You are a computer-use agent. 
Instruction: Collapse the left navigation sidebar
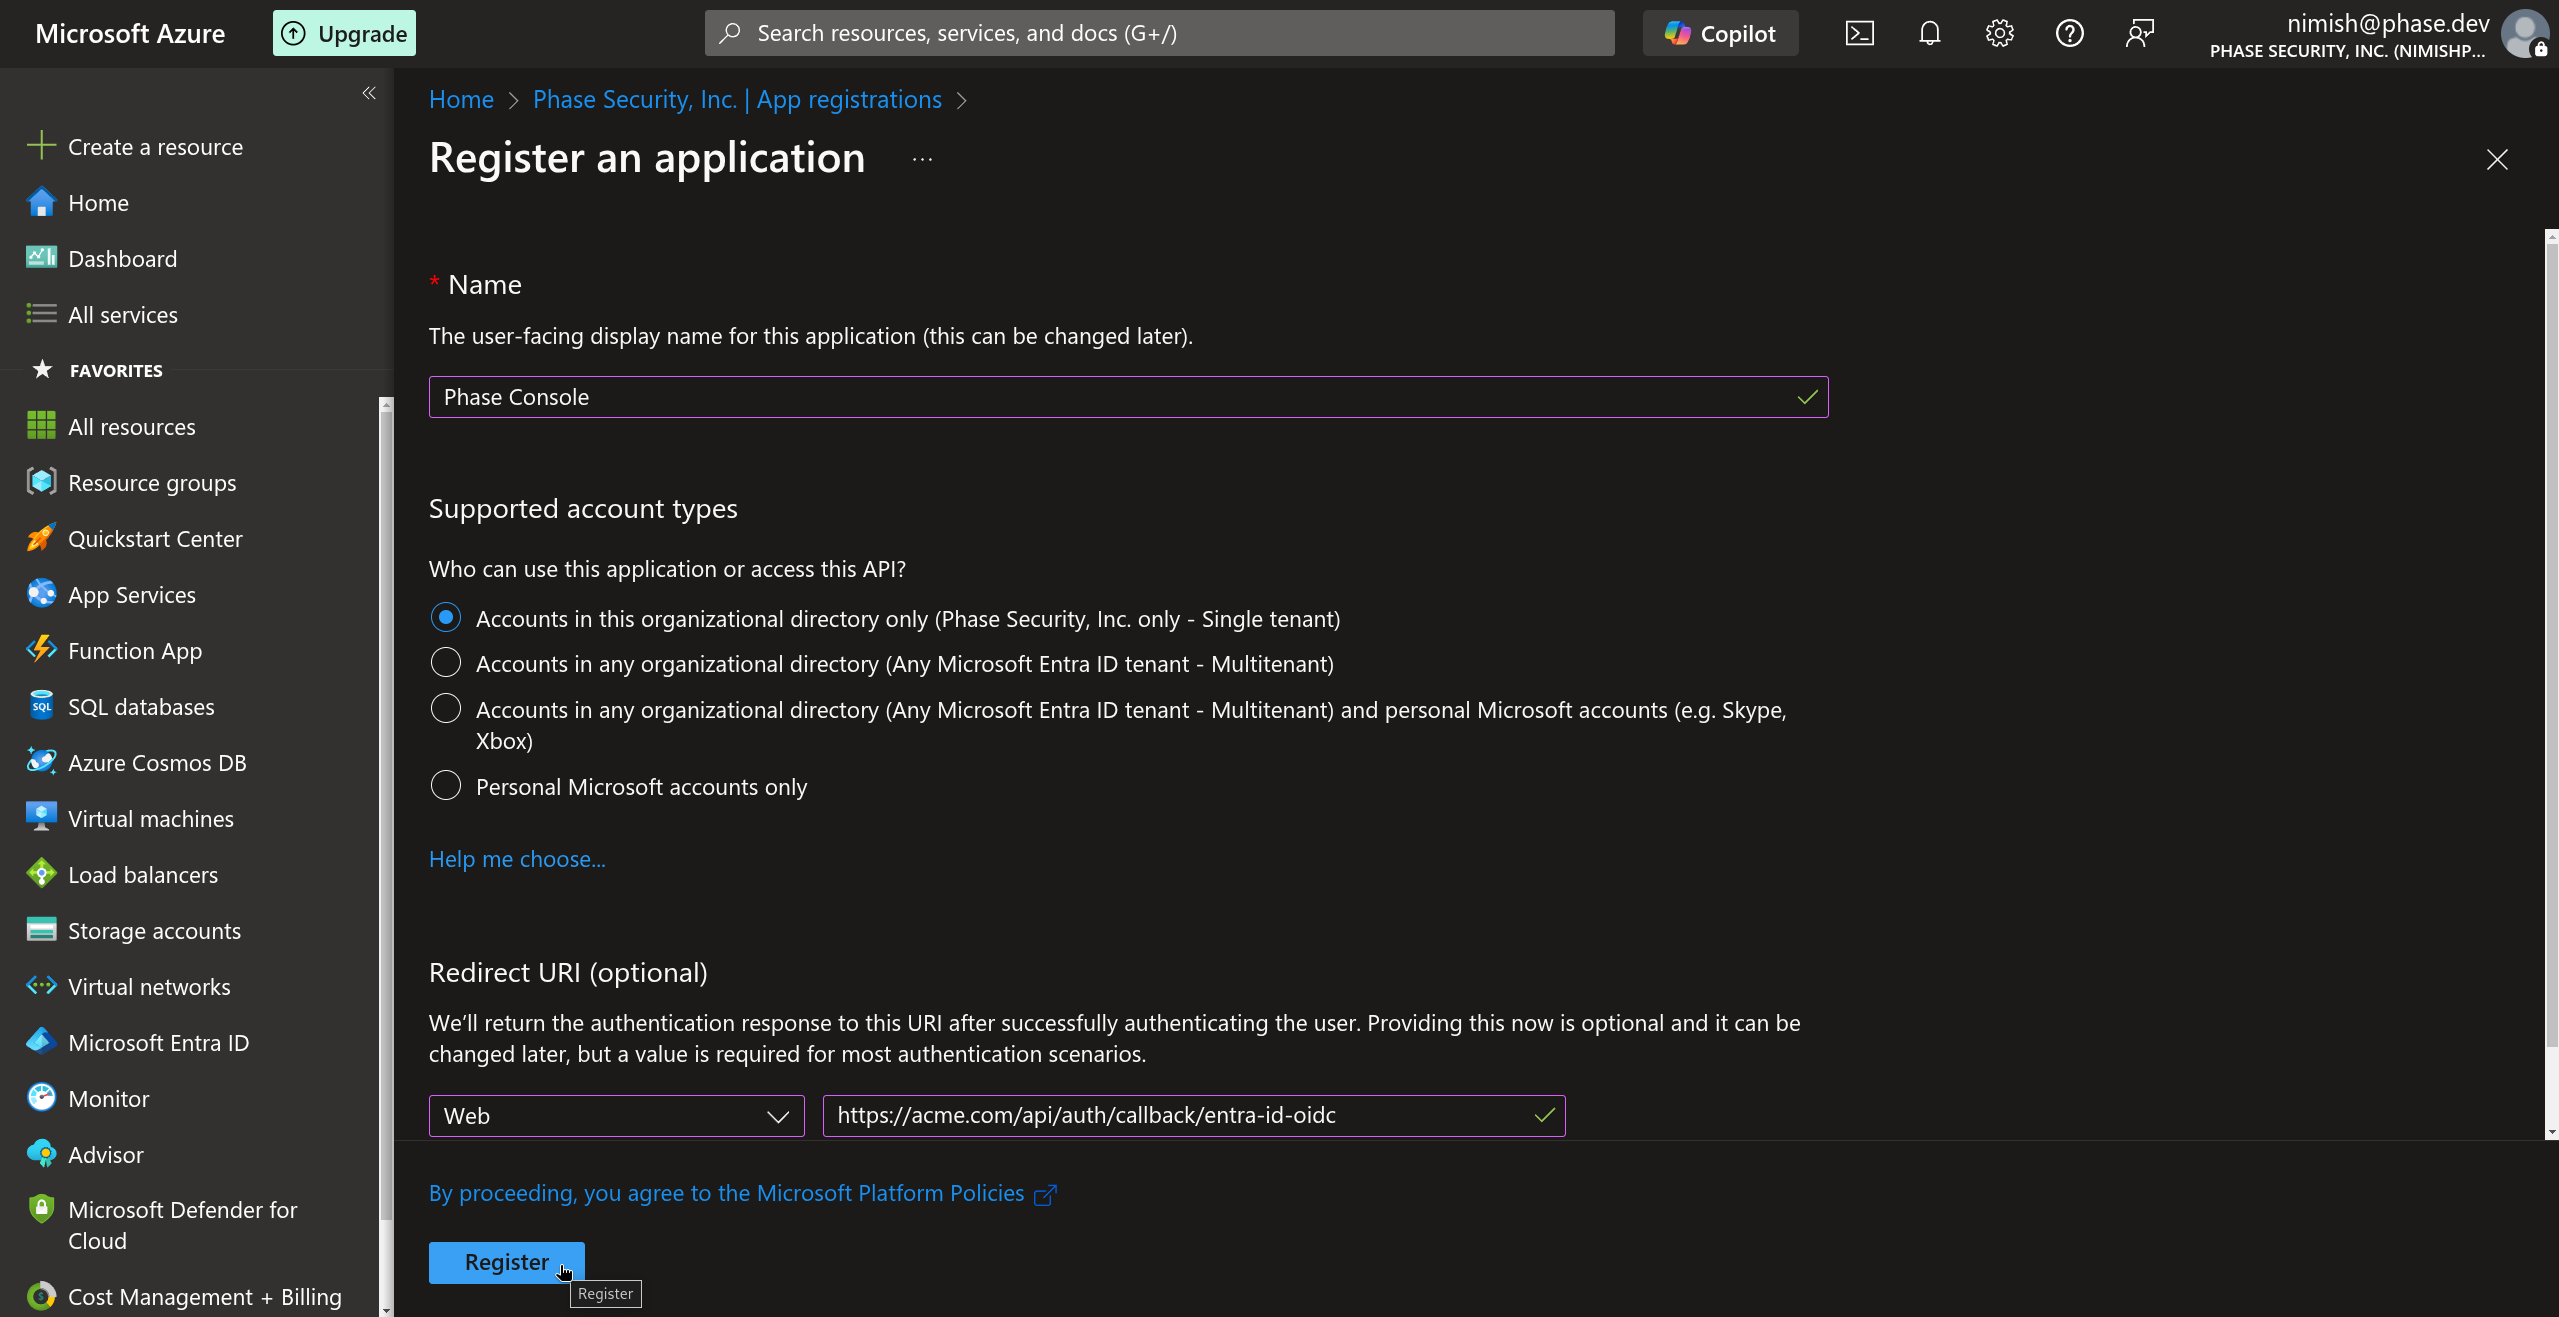point(368,93)
